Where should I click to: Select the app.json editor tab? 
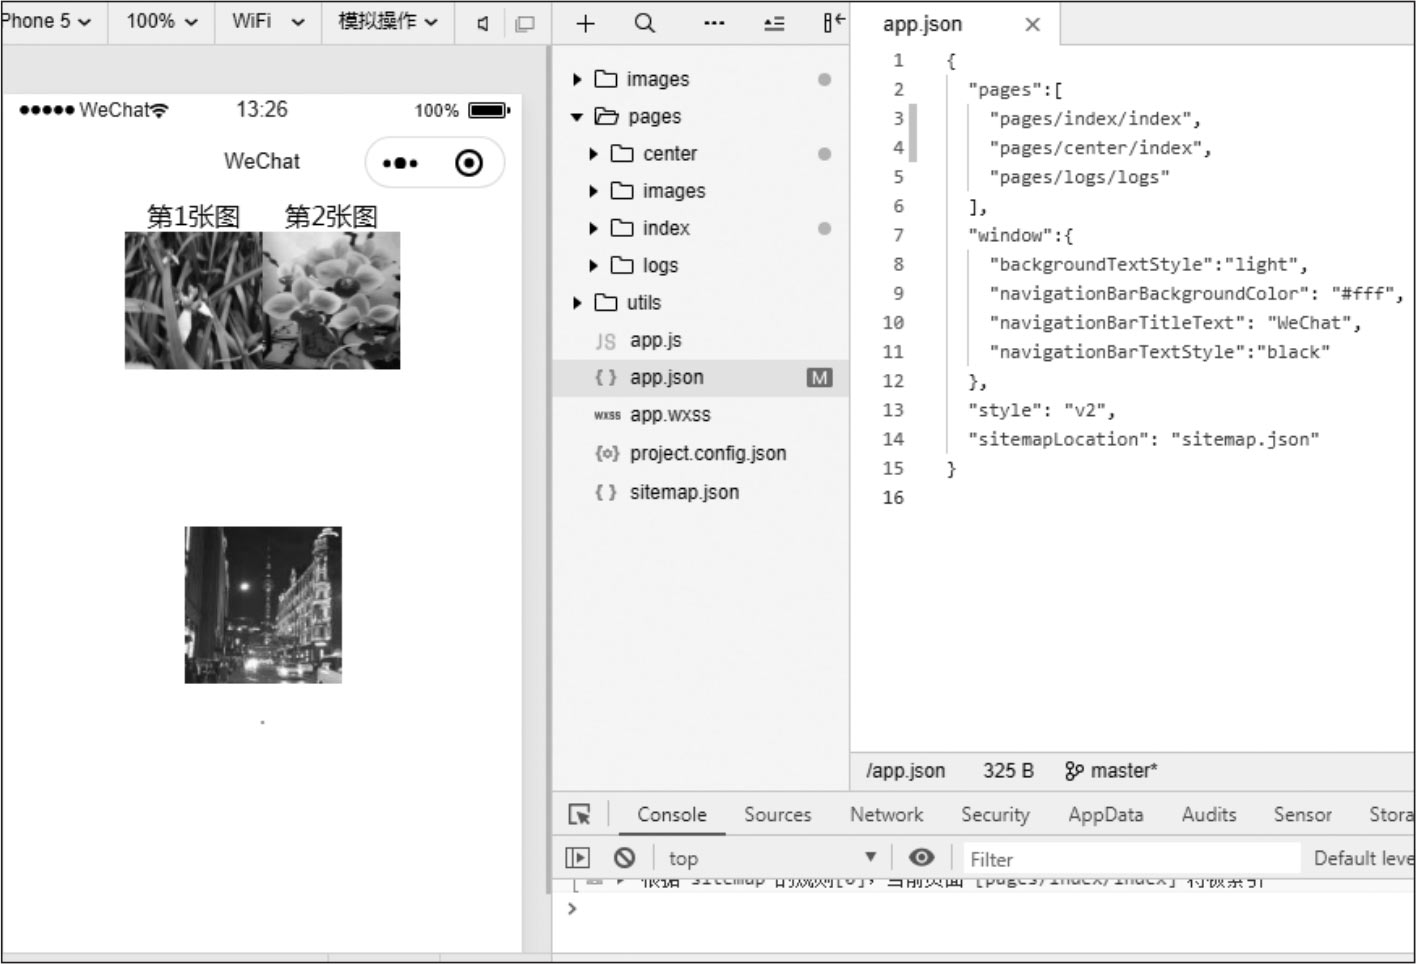pos(922,24)
